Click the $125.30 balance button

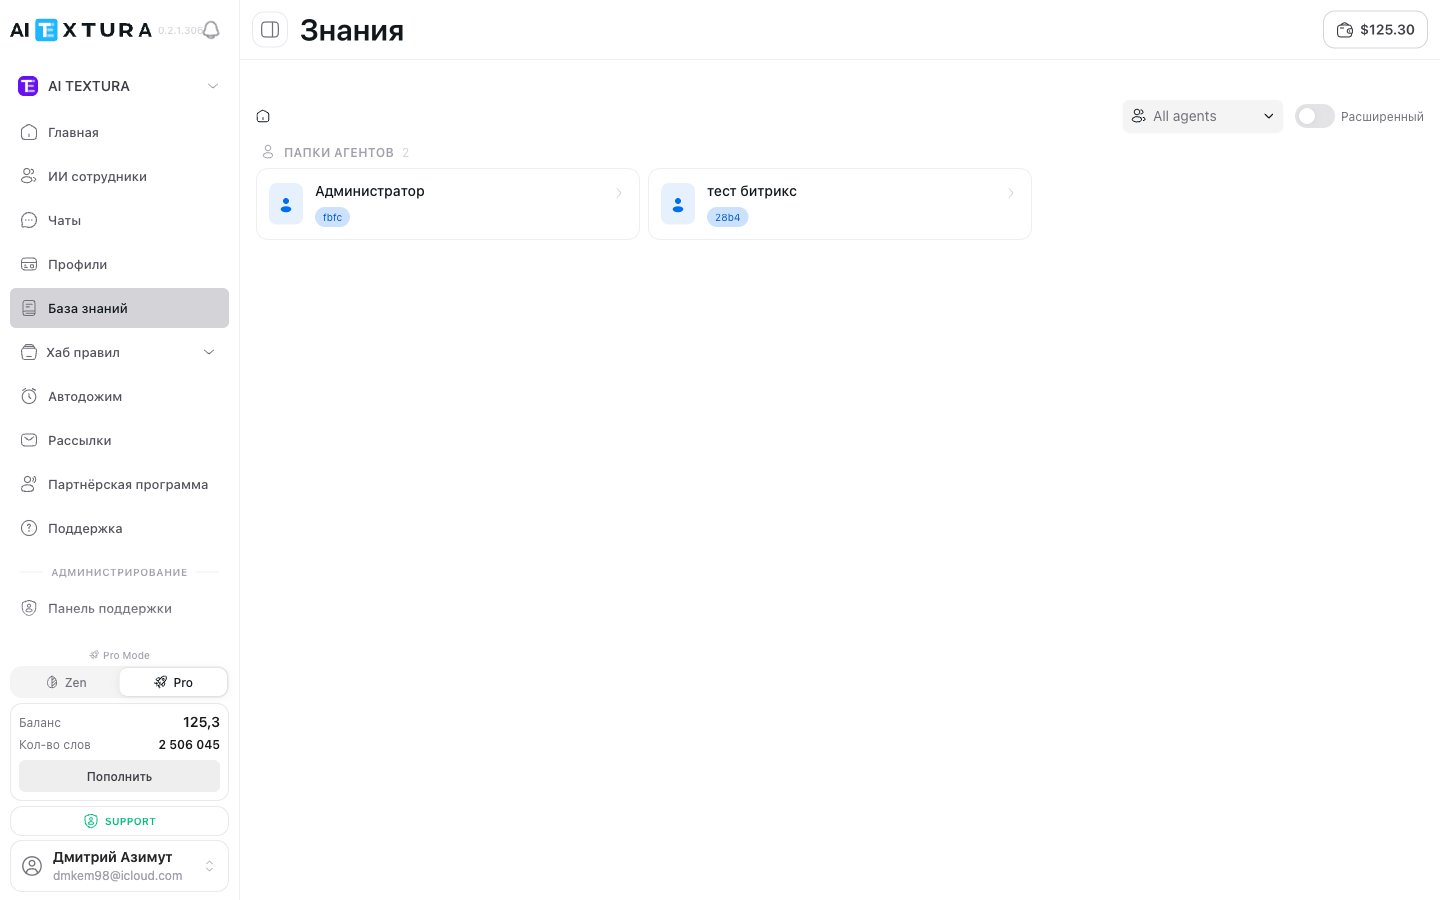1375,30
